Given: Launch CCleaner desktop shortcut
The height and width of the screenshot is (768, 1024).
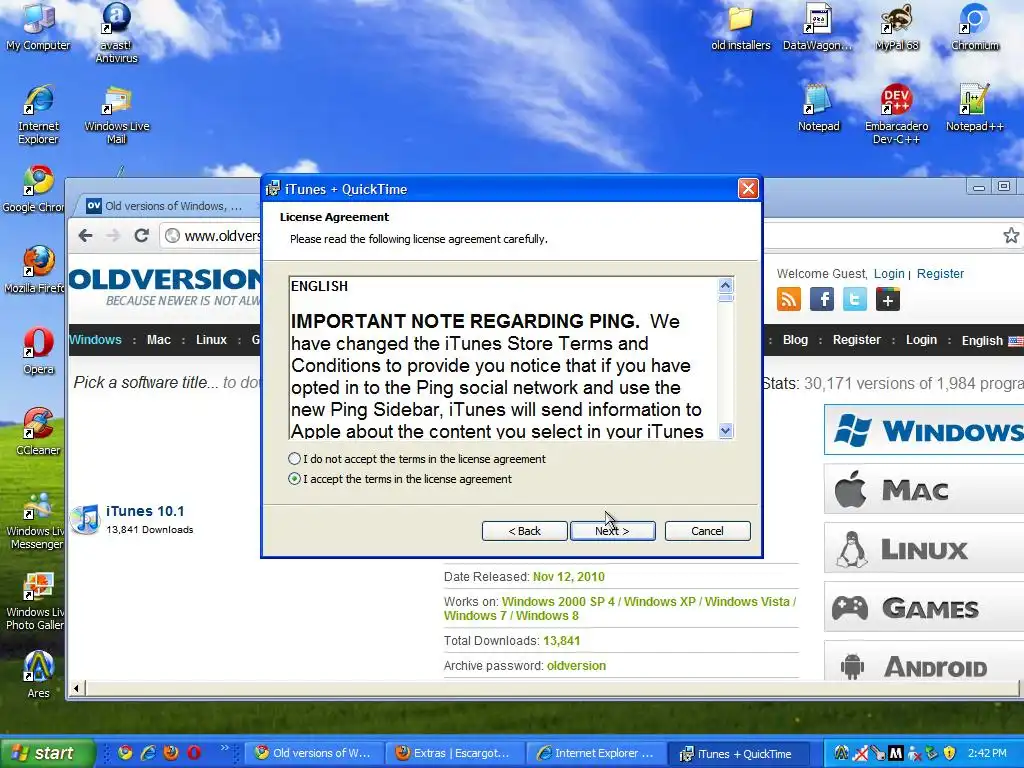Looking at the screenshot, I should click(x=39, y=432).
